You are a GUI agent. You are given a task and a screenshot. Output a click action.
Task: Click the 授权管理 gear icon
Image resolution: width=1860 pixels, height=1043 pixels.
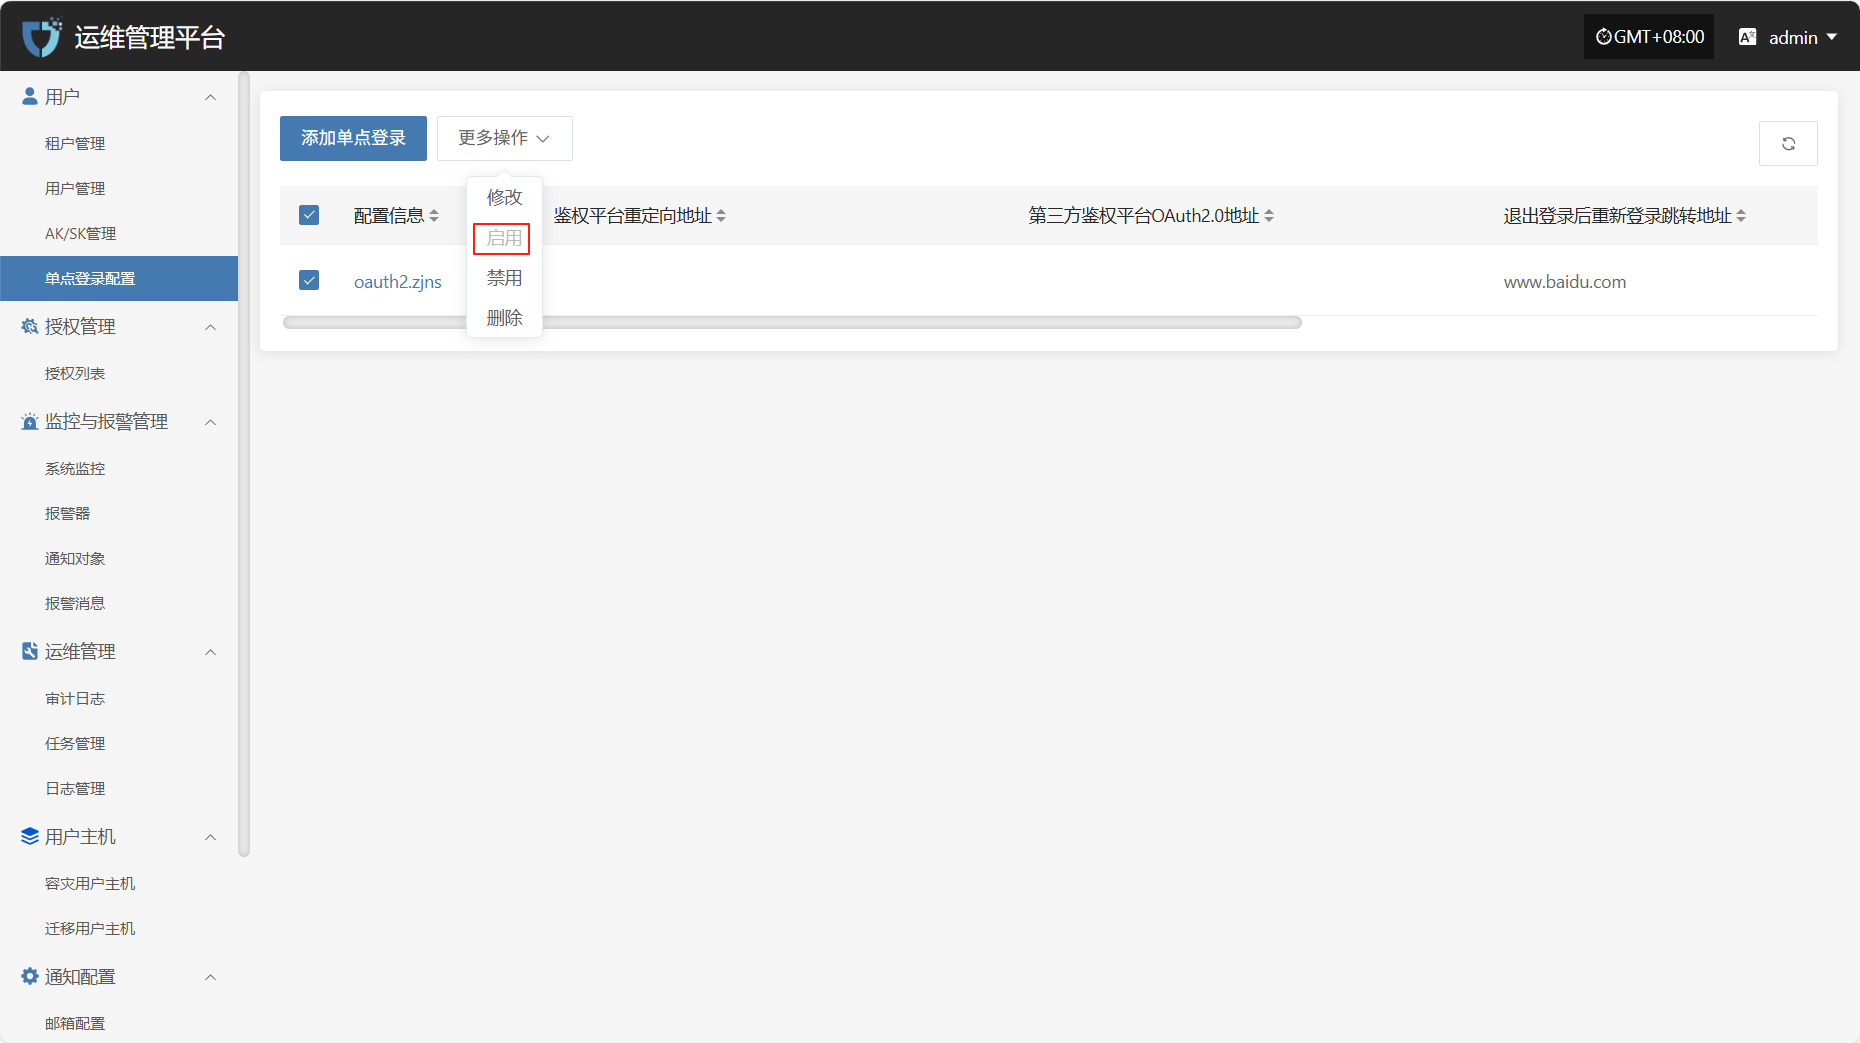(30, 326)
